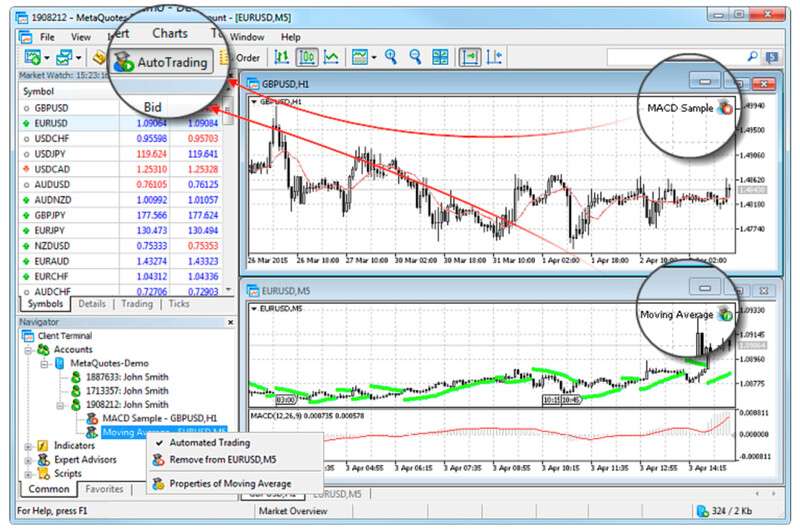Click the EURUSD,M5 chart window icon
This screenshot has width=800, height=532.
[253, 291]
